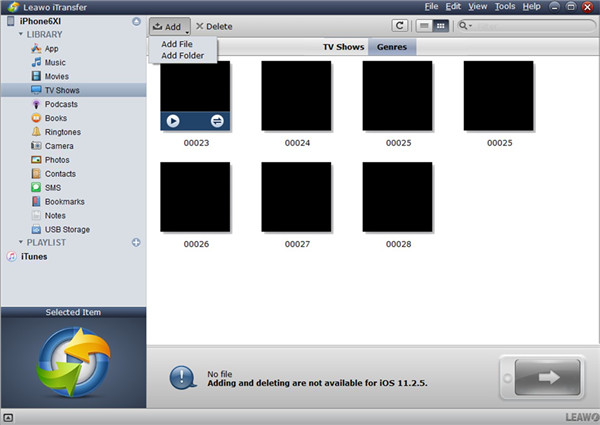Choose Add Folder from menu
The image size is (600, 425).
click(x=183, y=55)
